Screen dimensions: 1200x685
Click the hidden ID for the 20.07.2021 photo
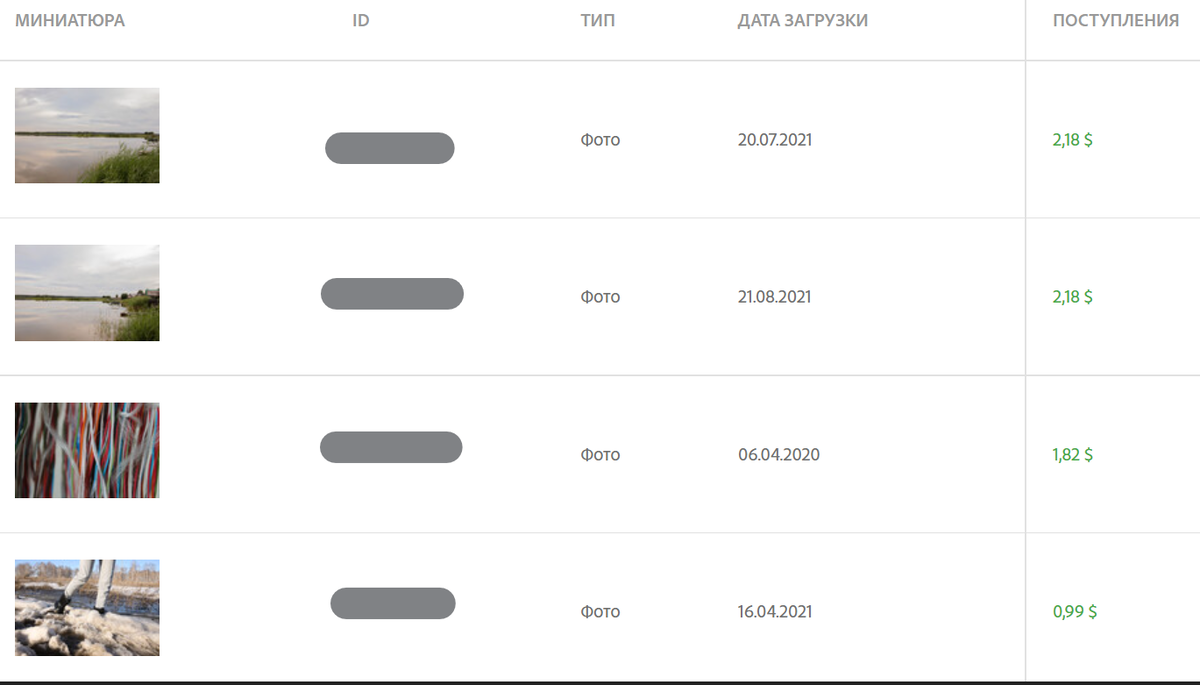(x=390, y=148)
